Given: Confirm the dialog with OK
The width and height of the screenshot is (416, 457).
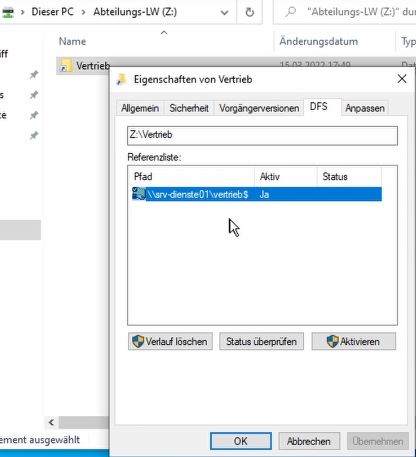Looking at the screenshot, I should (241, 441).
